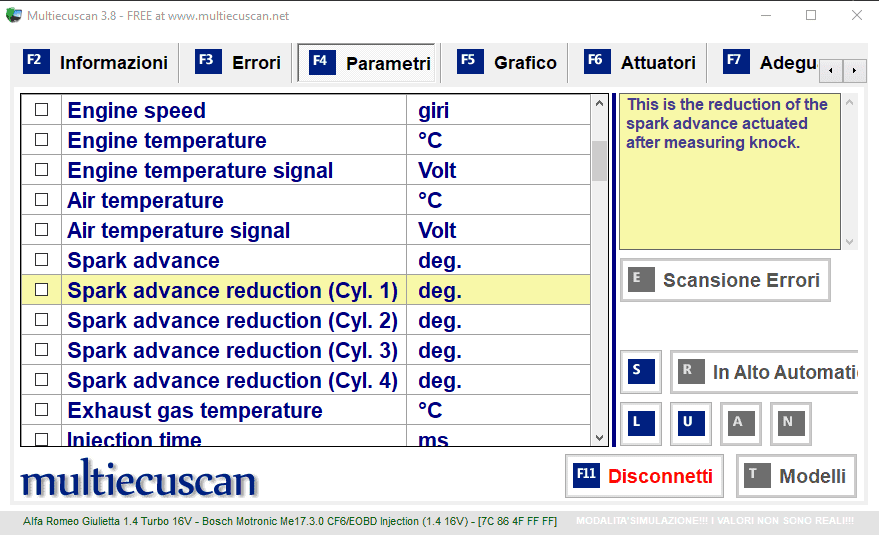Select the Engine speed parameter row
This screenshot has width=879, height=535.
(306, 110)
